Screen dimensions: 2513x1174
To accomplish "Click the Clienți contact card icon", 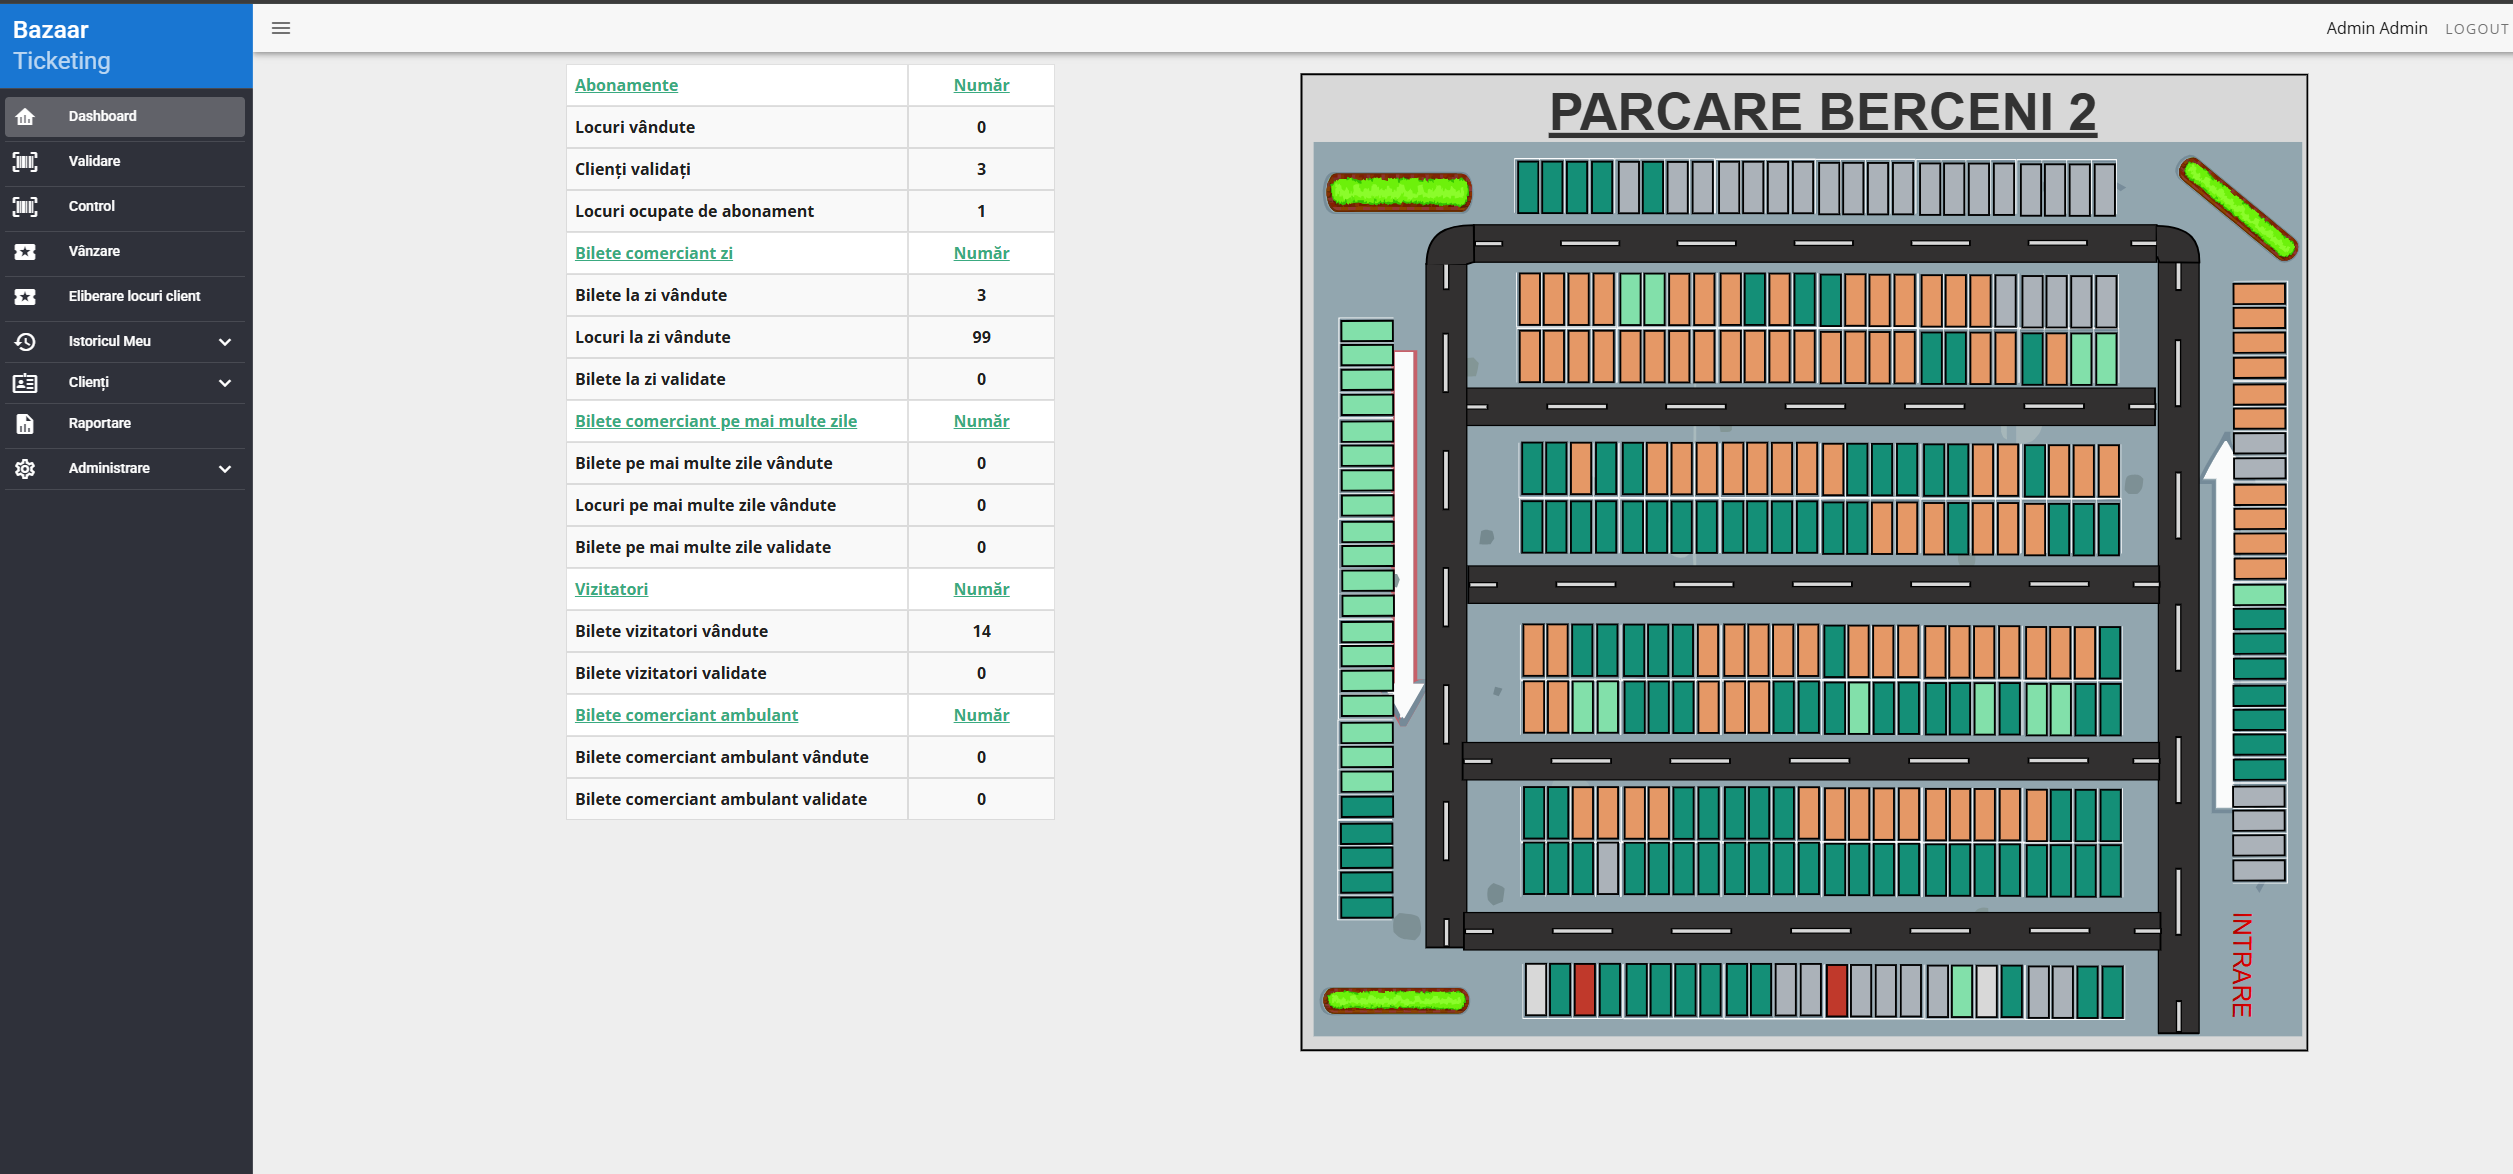I will tap(25, 383).
